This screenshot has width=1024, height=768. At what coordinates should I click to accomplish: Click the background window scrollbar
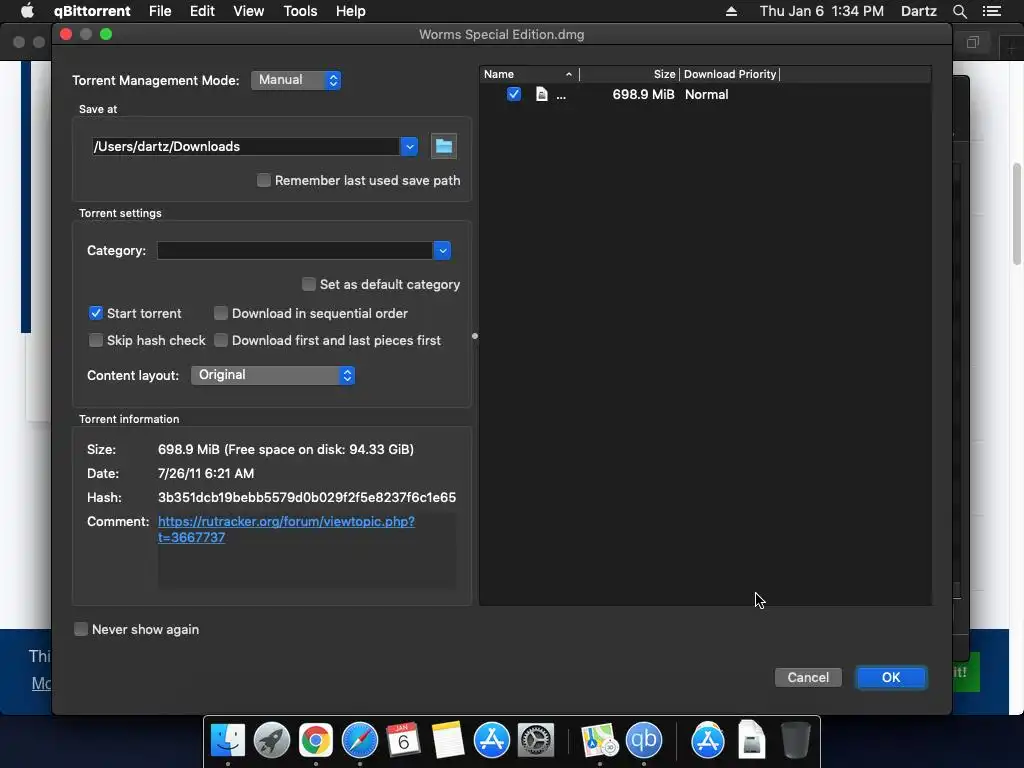[x=1017, y=214]
